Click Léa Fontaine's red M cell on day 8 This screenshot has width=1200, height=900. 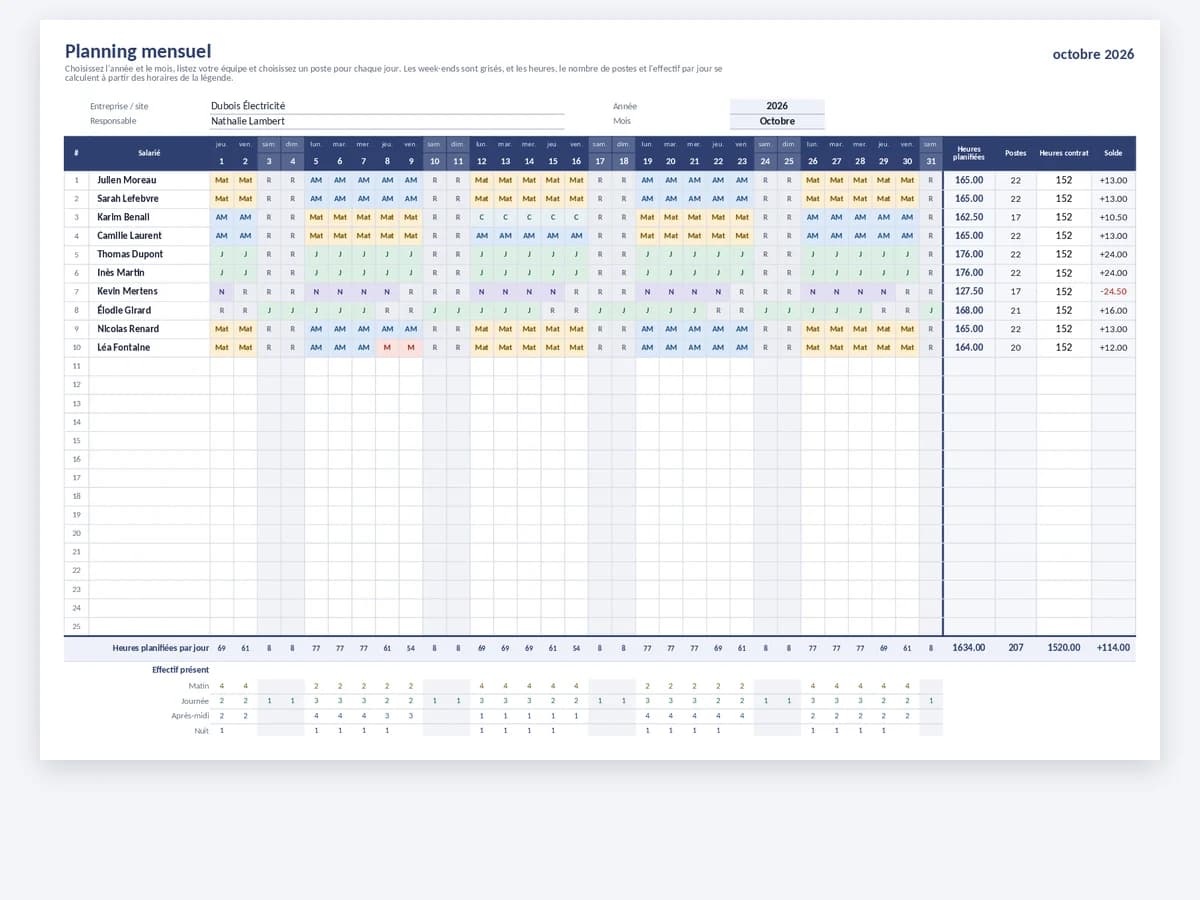(387, 347)
